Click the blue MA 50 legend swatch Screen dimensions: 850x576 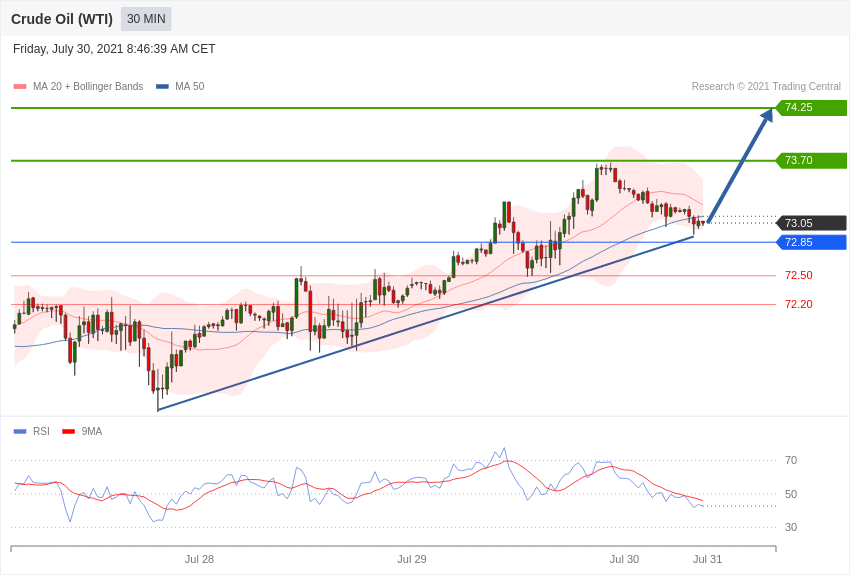[162, 87]
